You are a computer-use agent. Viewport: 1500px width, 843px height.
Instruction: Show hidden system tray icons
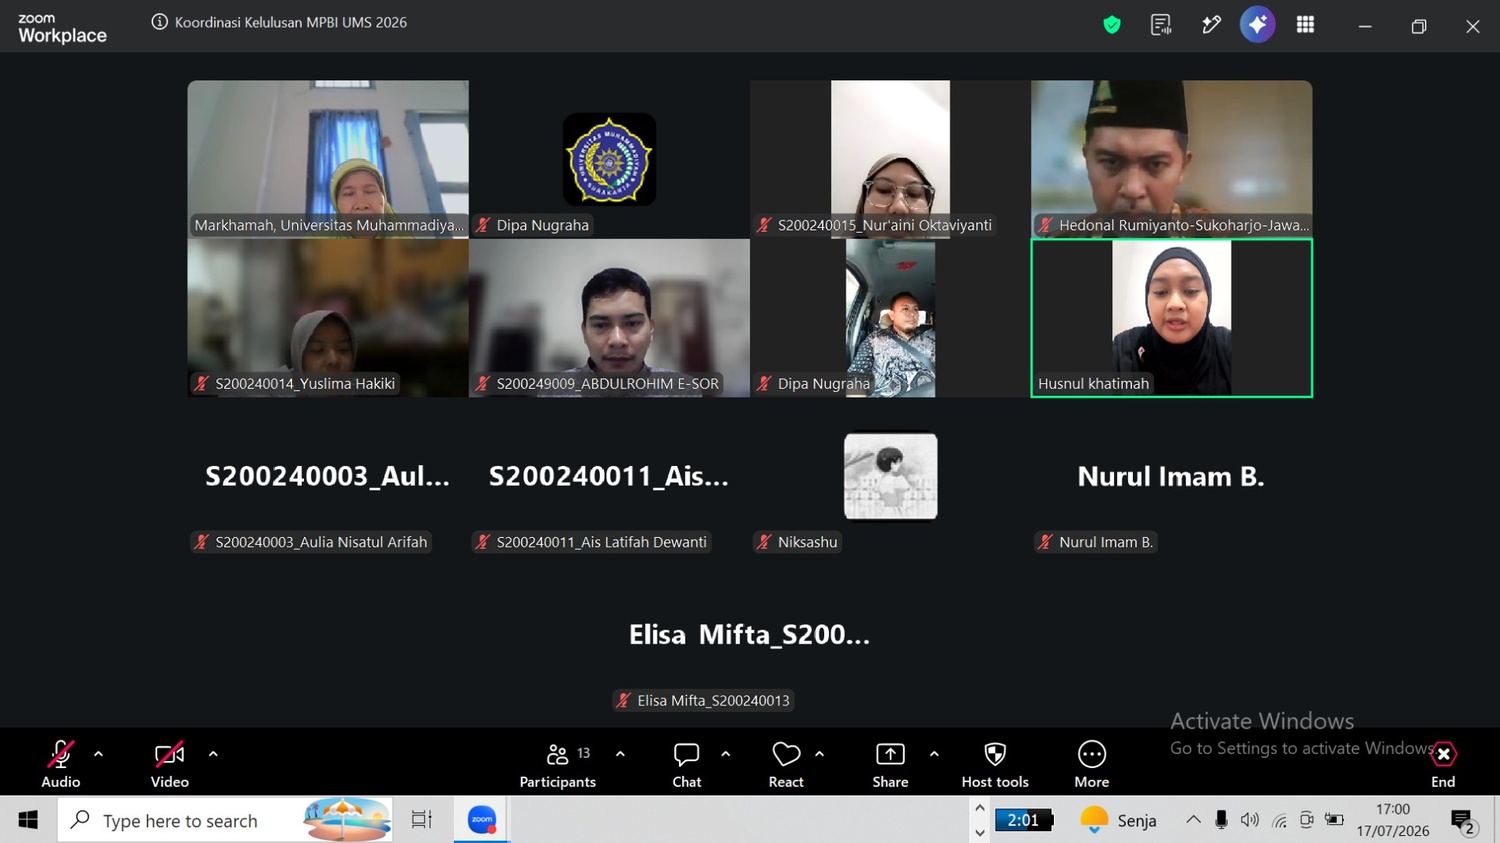coord(1193,820)
